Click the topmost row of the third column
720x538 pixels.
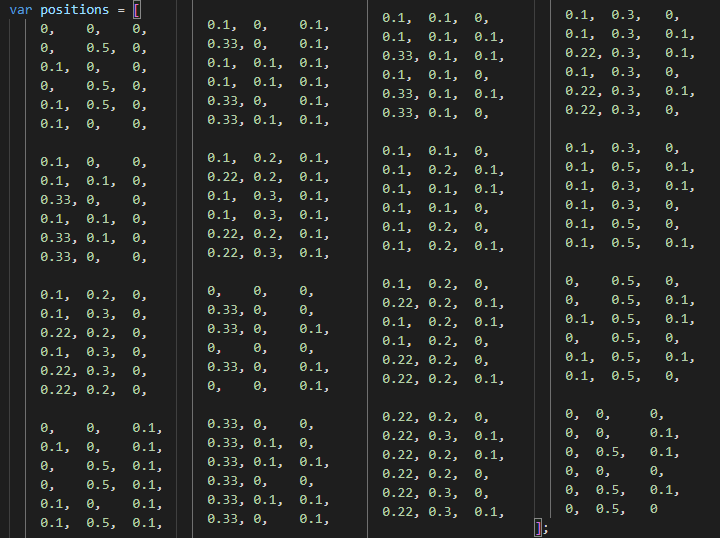(x=436, y=18)
